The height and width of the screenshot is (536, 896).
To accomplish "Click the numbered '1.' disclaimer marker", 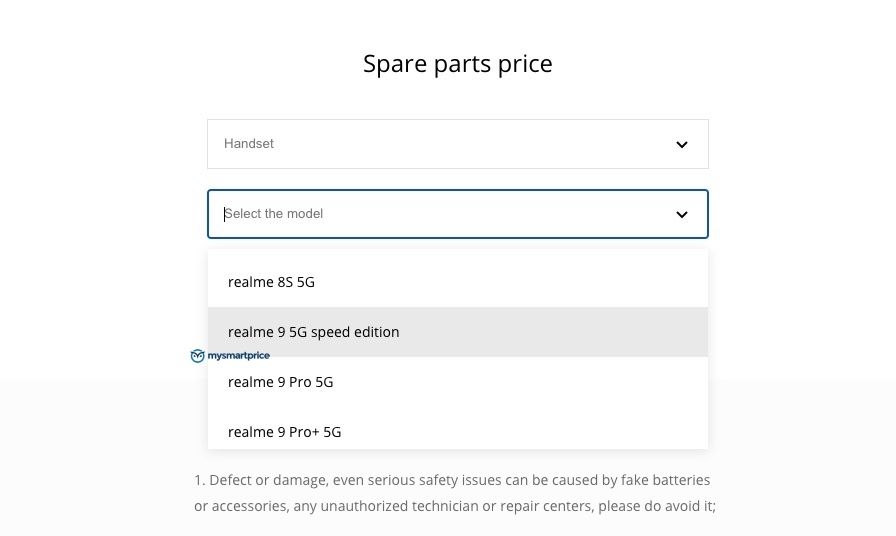I will (x=199, y=480).
